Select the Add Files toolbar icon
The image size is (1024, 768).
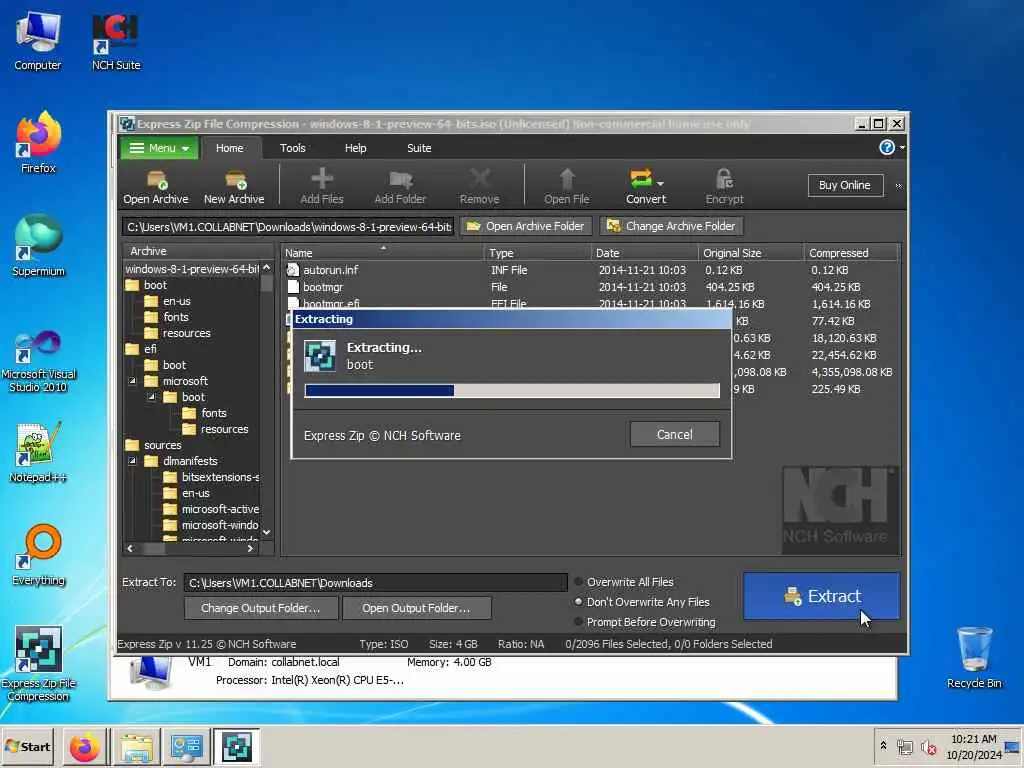click(322, 187)
